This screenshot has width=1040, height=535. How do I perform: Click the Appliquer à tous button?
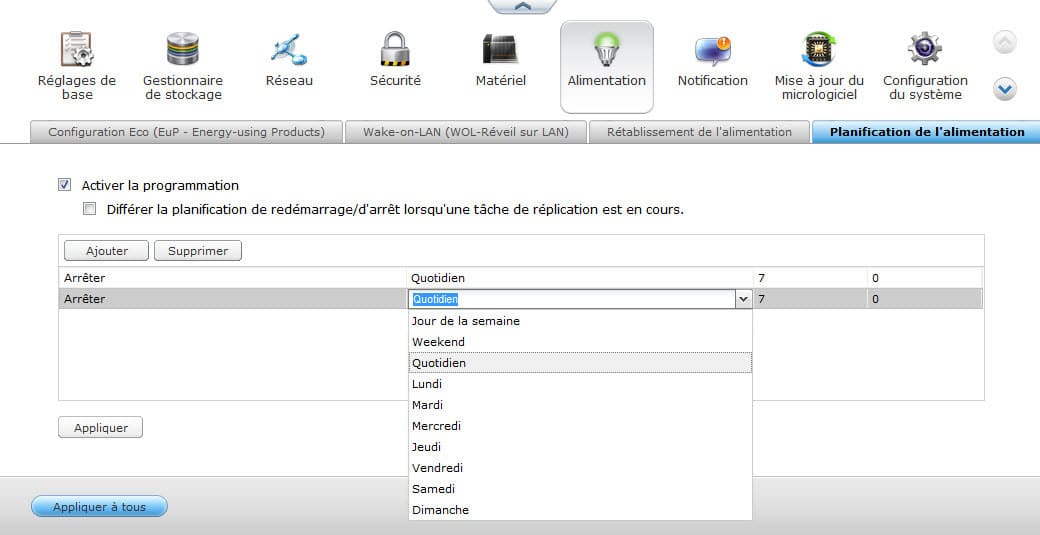point(99,506)
